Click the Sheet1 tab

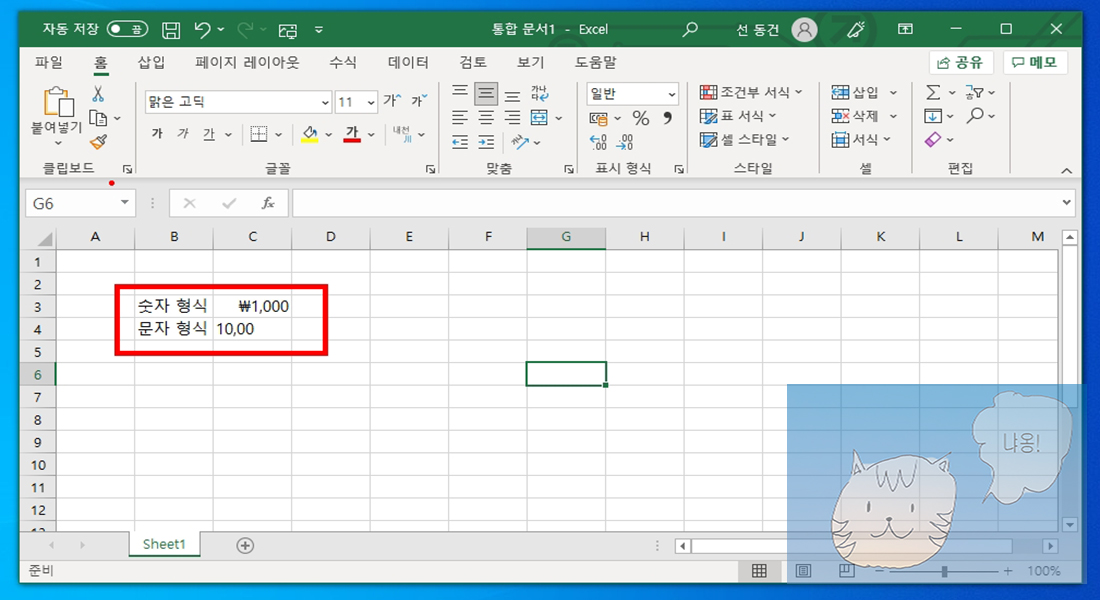pyautogui.click(x=164, y=545)
